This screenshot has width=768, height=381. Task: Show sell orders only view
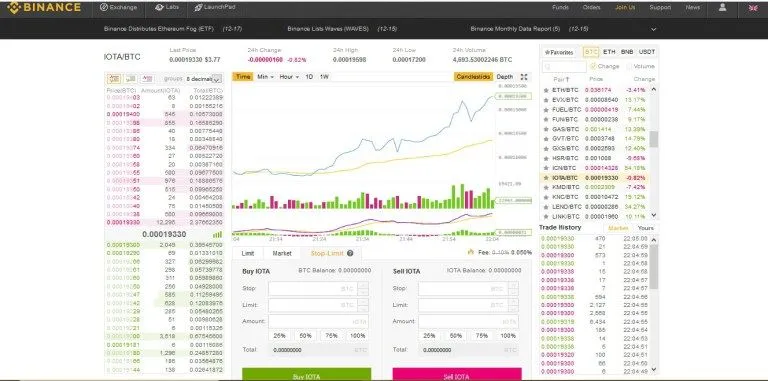click(x=147, y=78)
